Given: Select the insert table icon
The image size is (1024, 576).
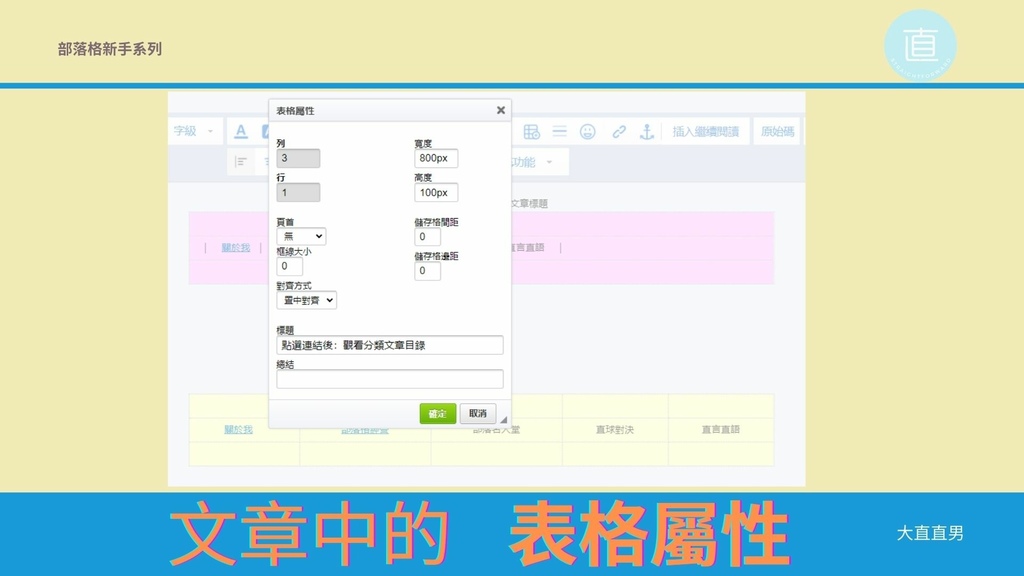Looking at the screenshot, I should pos(534,131).
